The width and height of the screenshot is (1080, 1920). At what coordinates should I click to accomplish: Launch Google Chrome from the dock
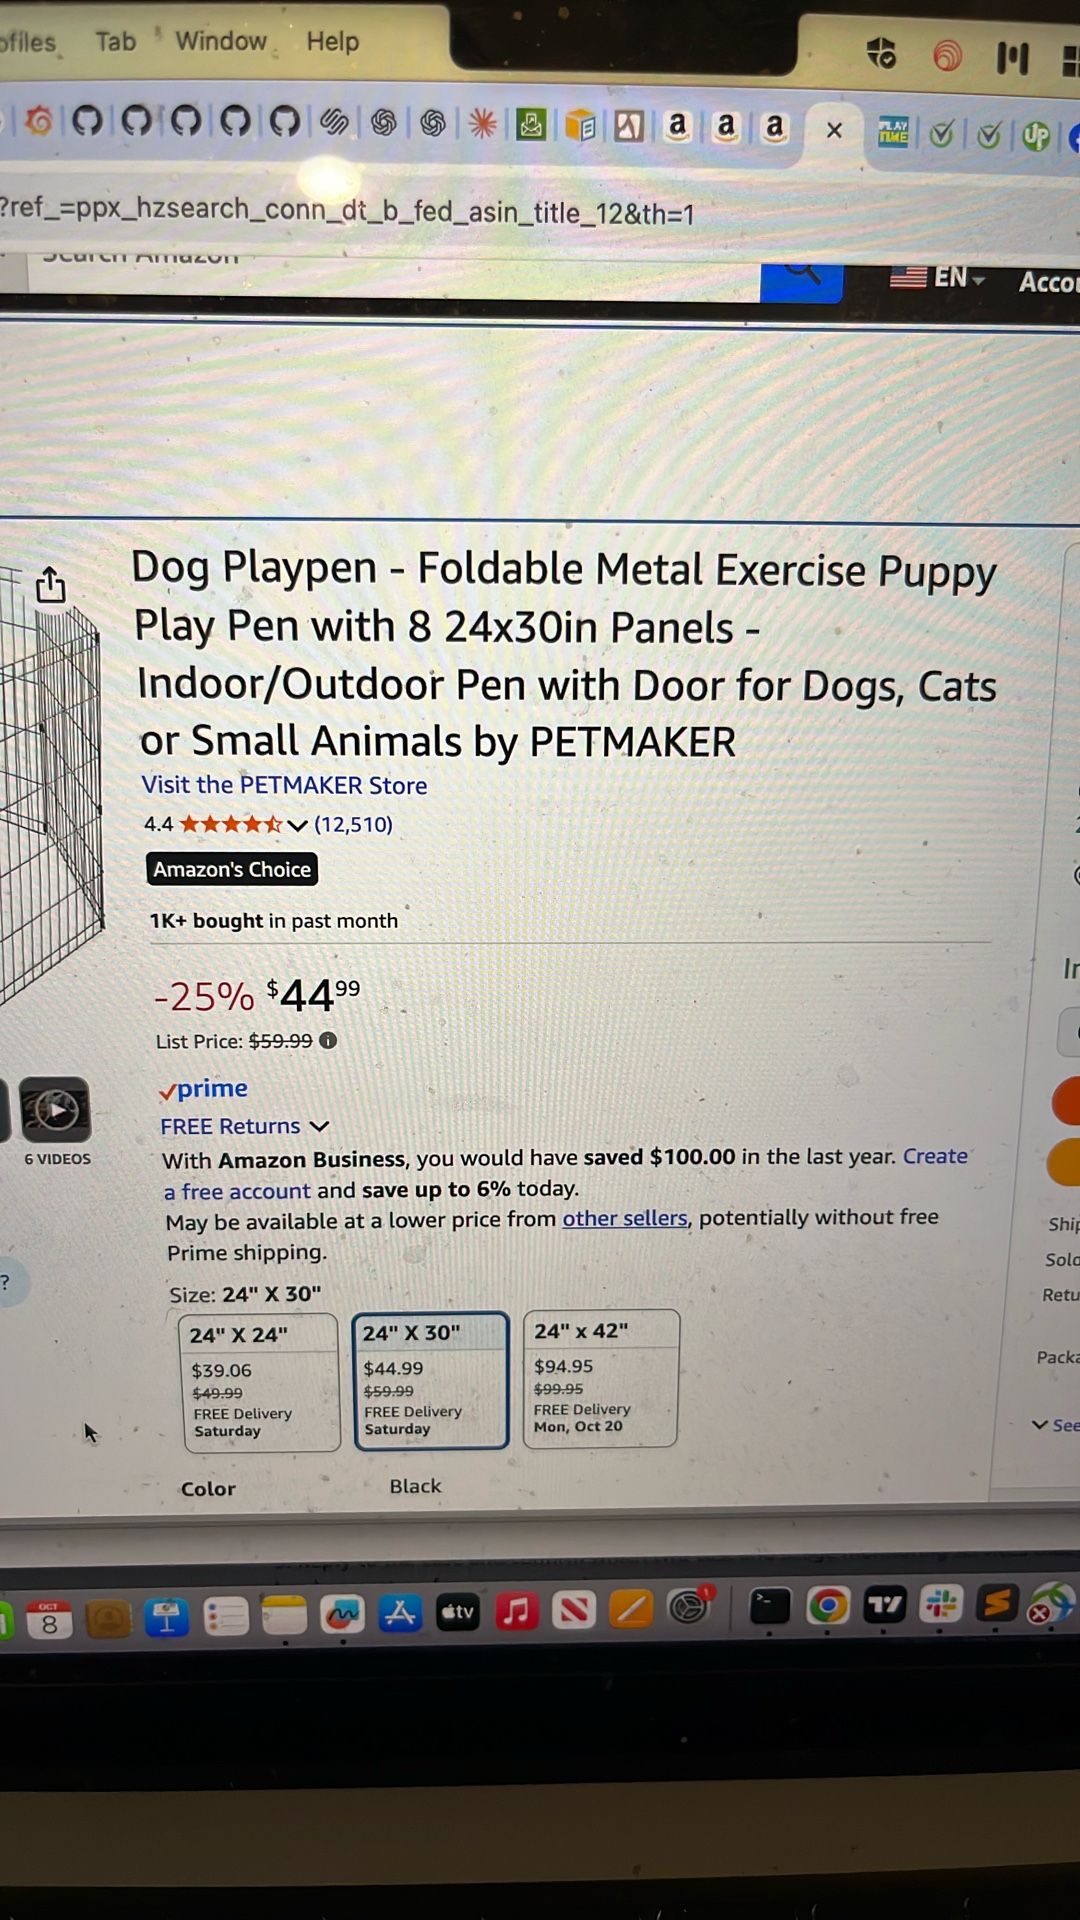tap(827, 1606)
